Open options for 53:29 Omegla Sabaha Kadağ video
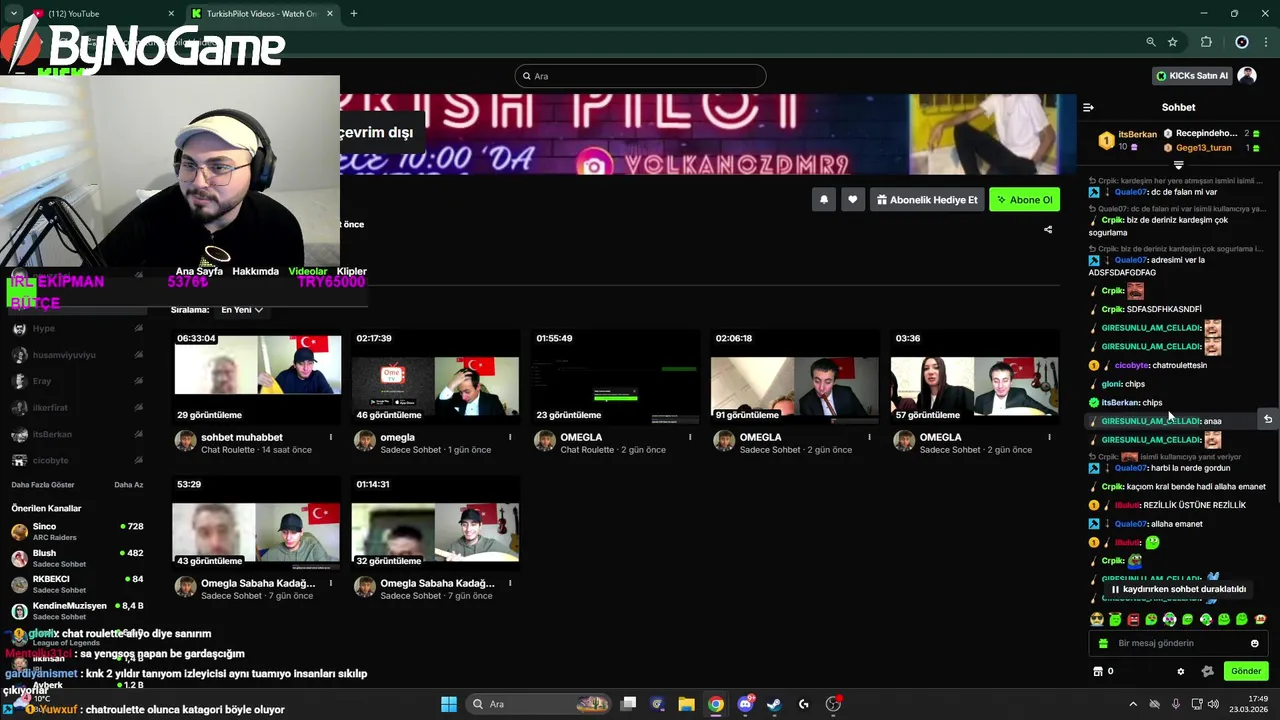1280x720 pixels. click(331, 583)
